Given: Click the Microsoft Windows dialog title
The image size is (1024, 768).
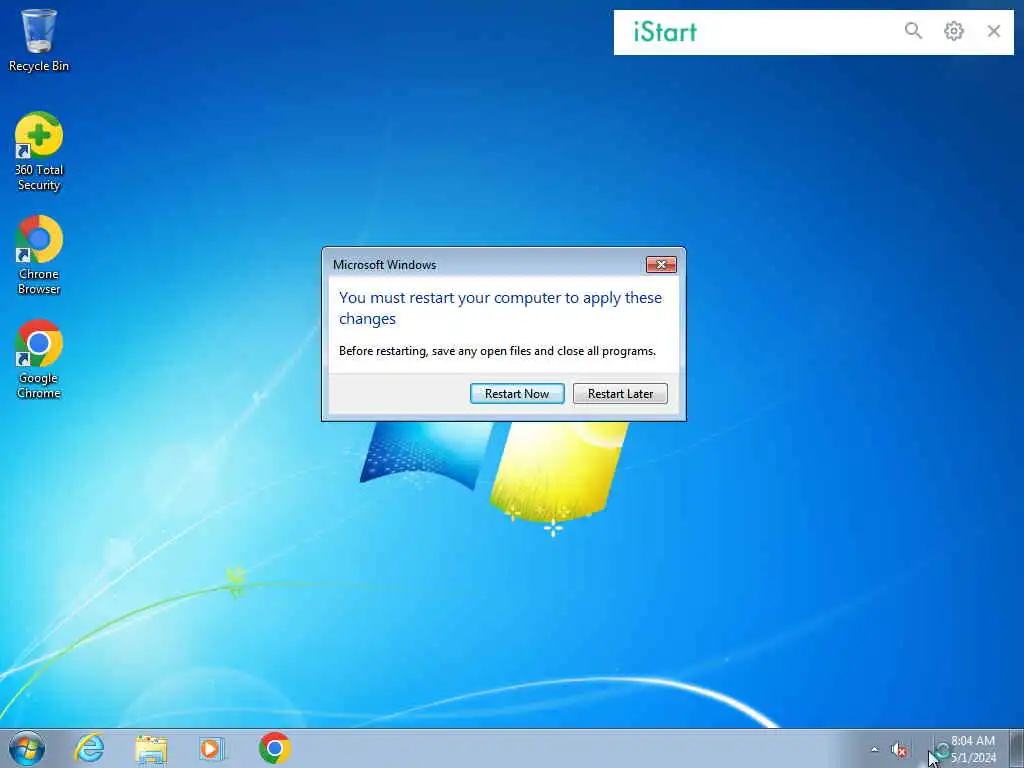Looking at the screenshot, I should pyautogui.click(x=384, y=264).
